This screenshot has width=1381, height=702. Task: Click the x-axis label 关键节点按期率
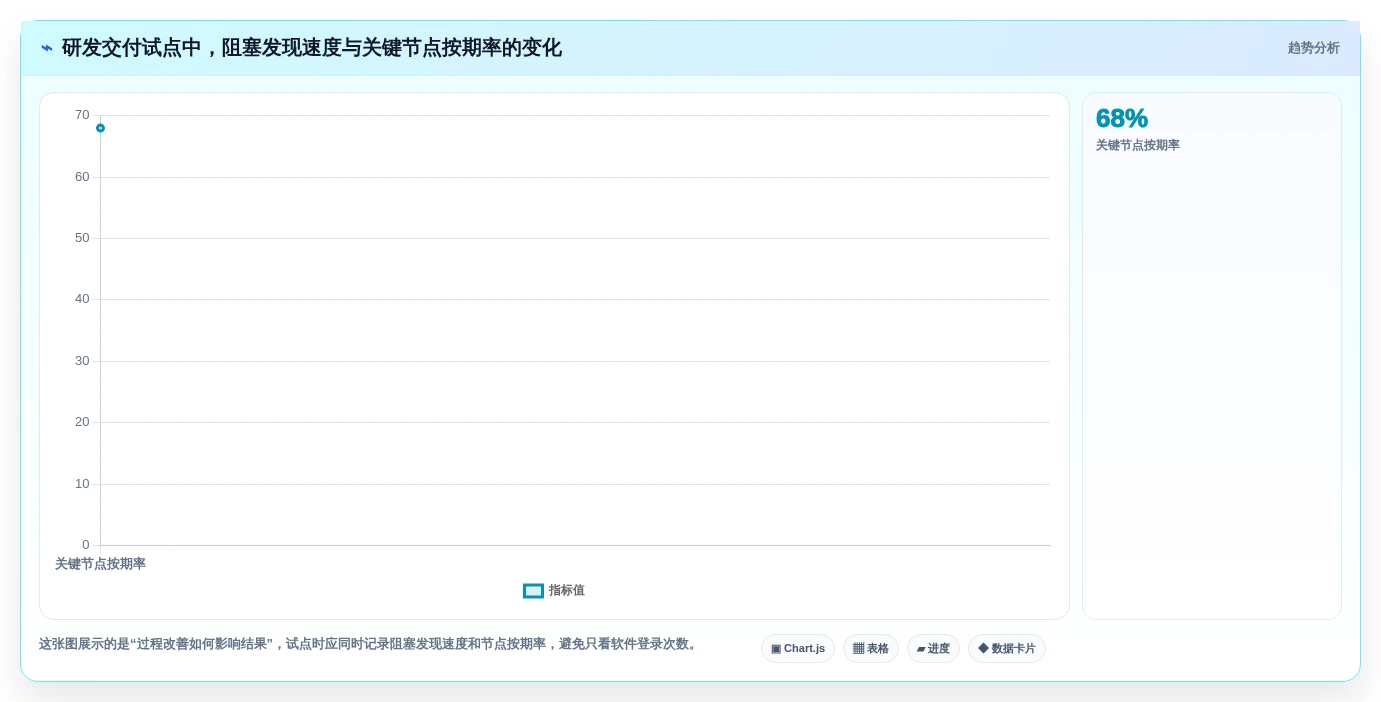[100, 564]
